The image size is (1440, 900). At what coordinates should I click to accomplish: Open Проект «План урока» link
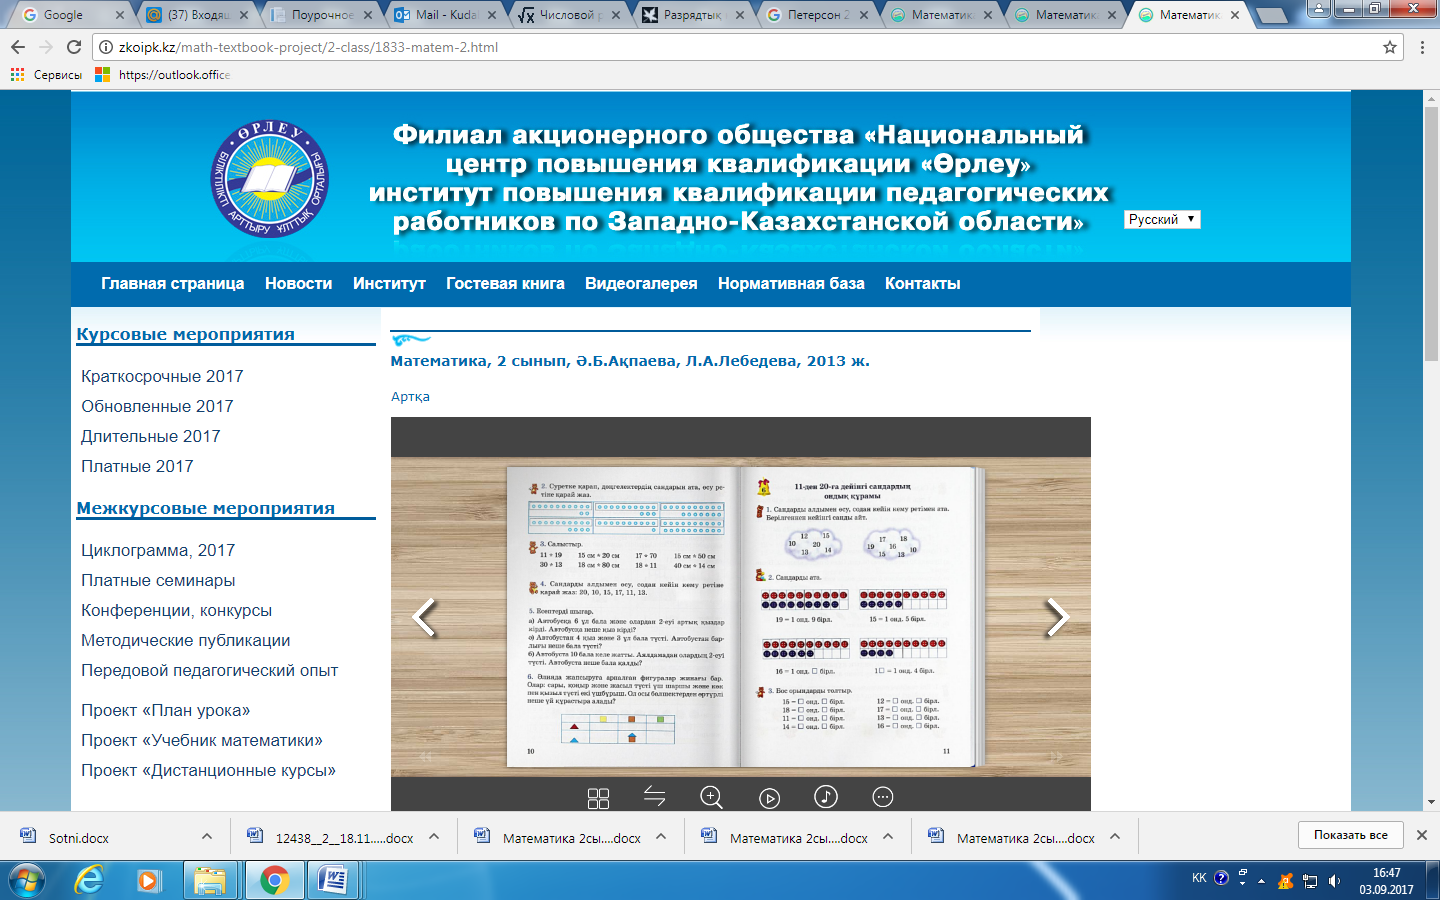(x=165, y=711)
